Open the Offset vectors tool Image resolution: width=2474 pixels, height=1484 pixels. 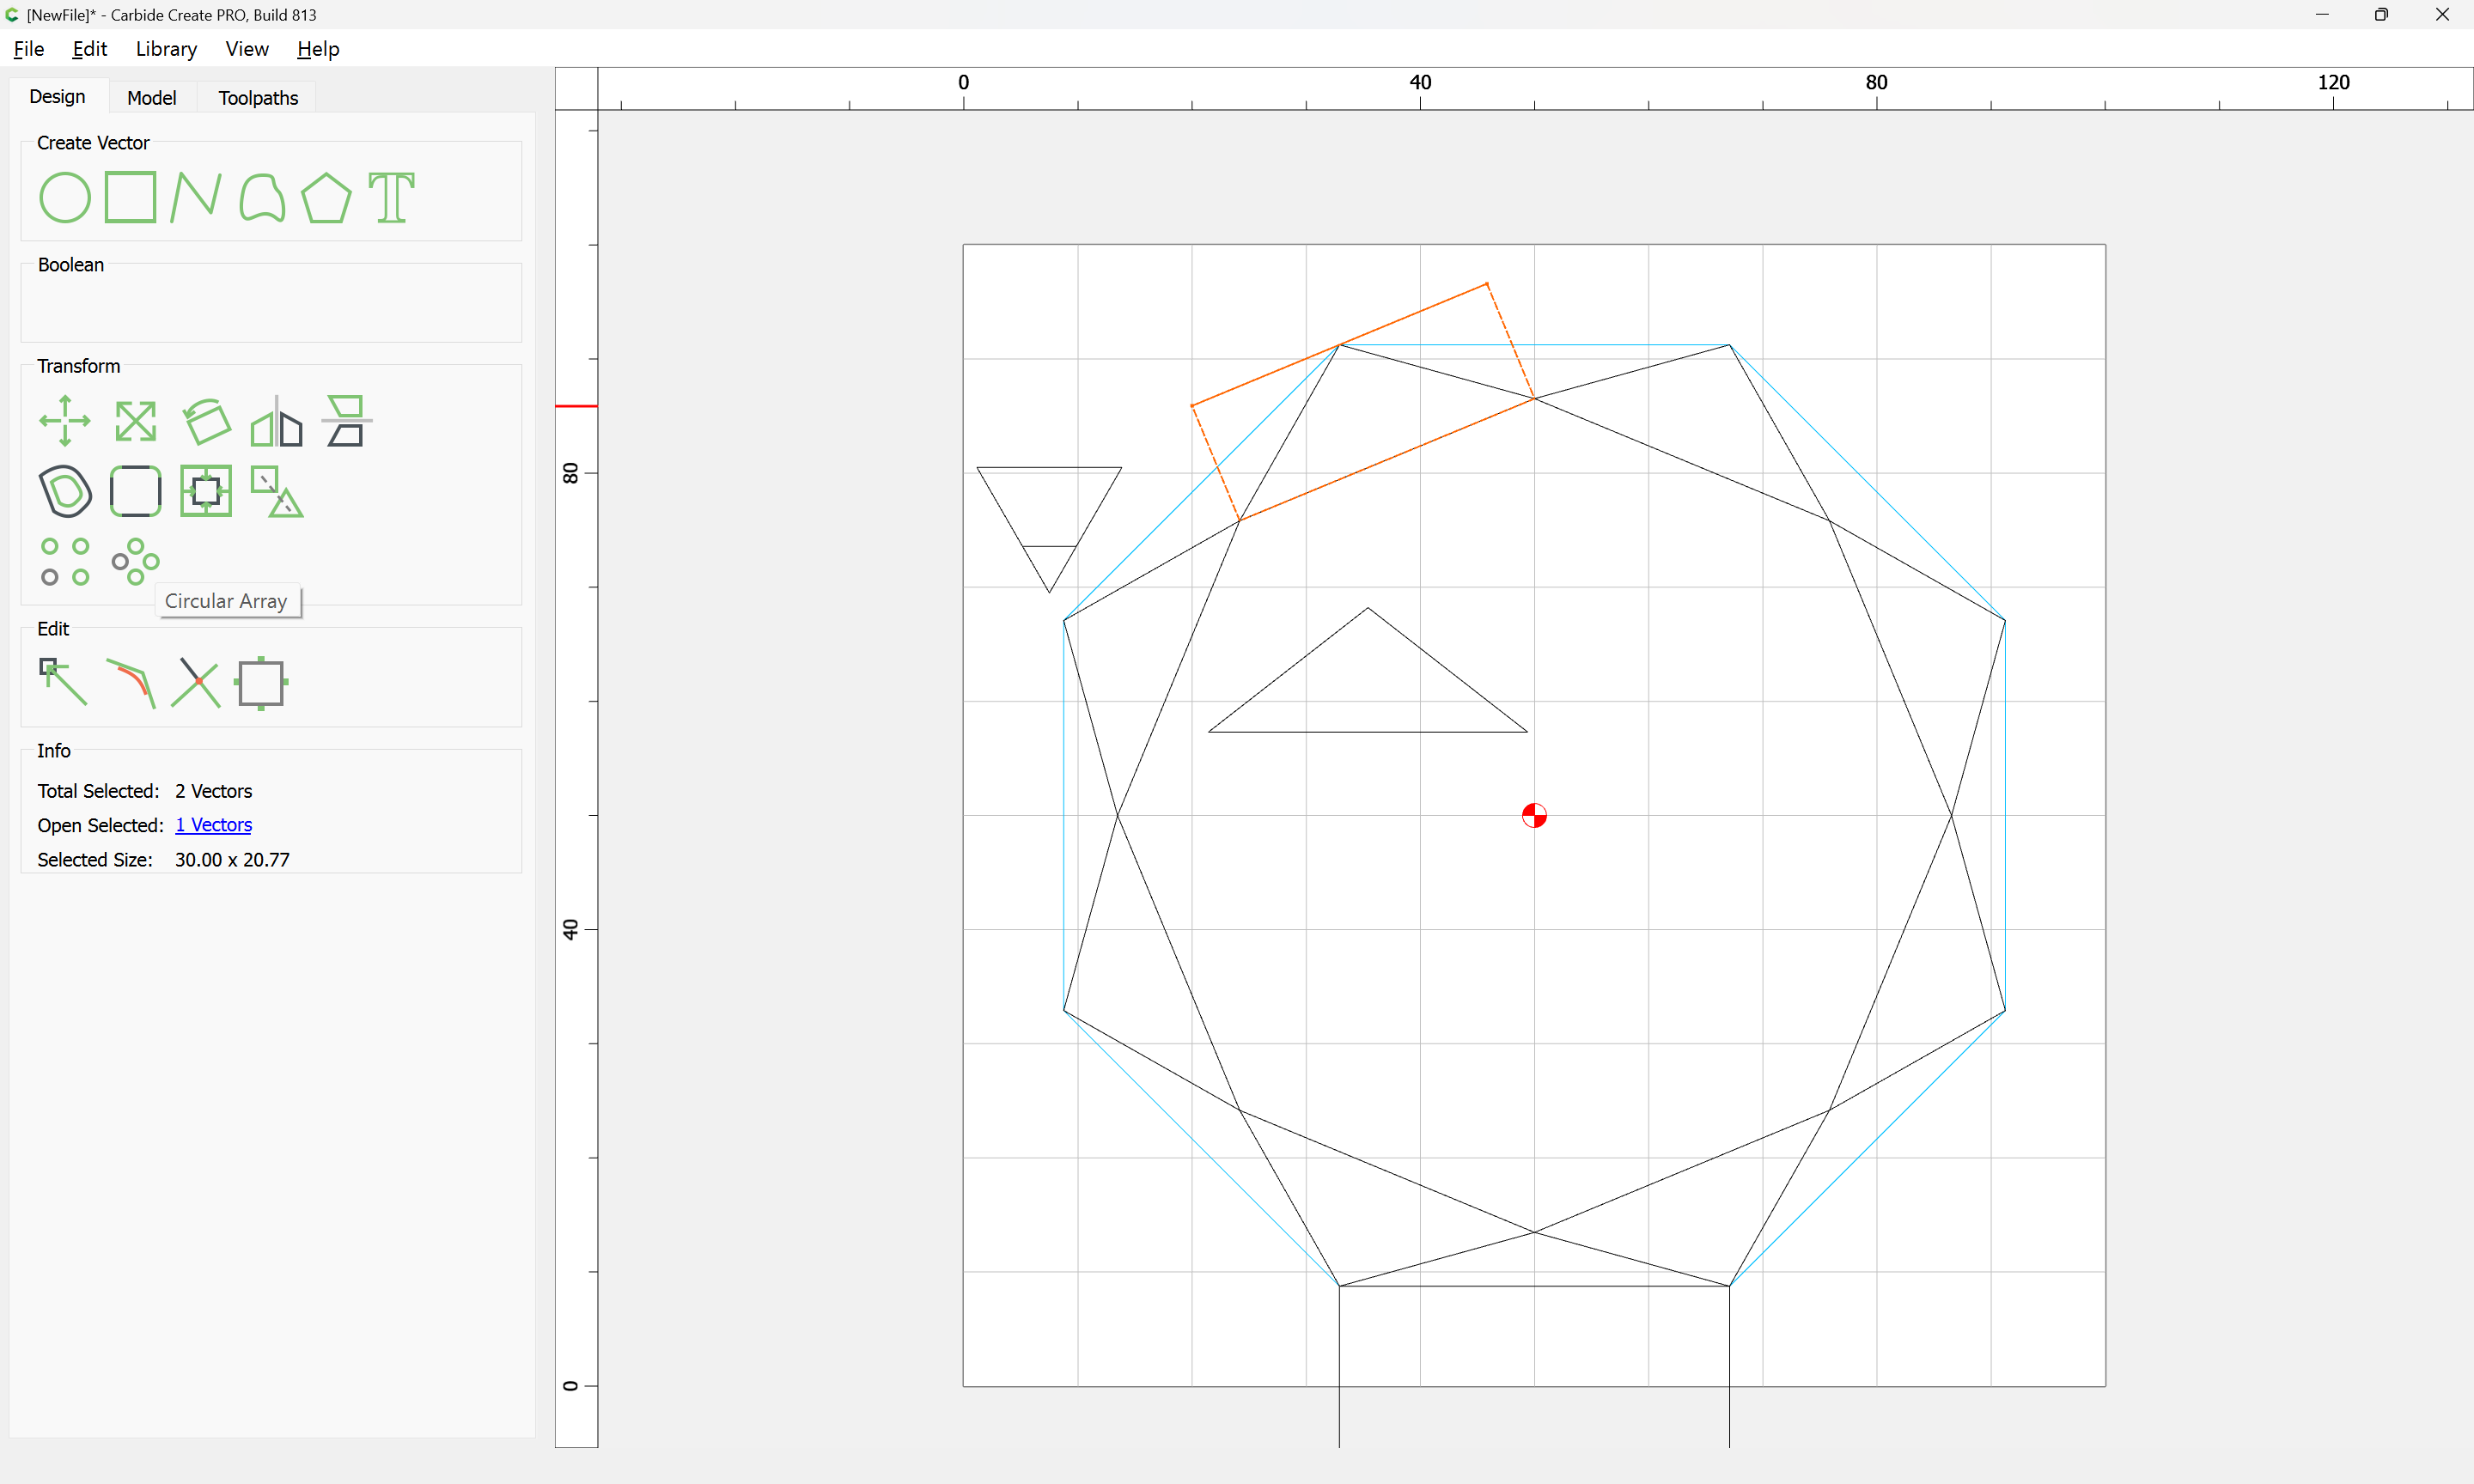pos(65,491)
